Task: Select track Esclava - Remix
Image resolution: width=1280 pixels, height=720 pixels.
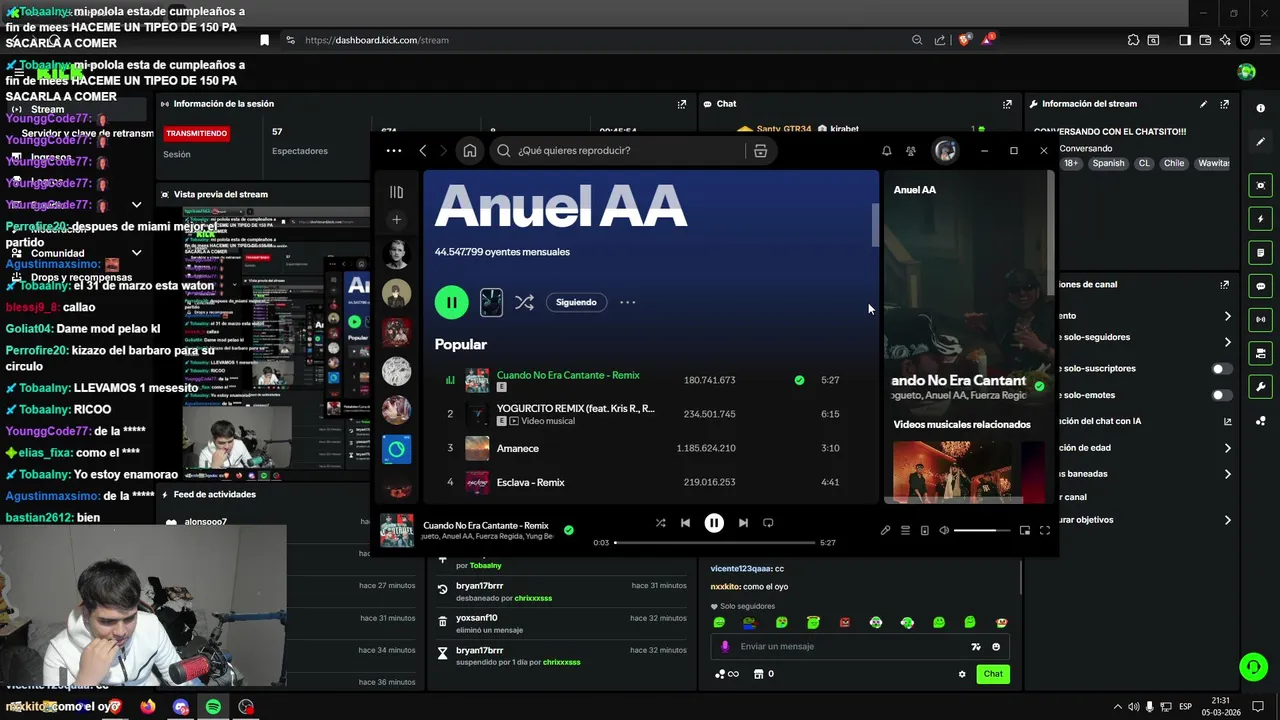Action: point(531,482)
